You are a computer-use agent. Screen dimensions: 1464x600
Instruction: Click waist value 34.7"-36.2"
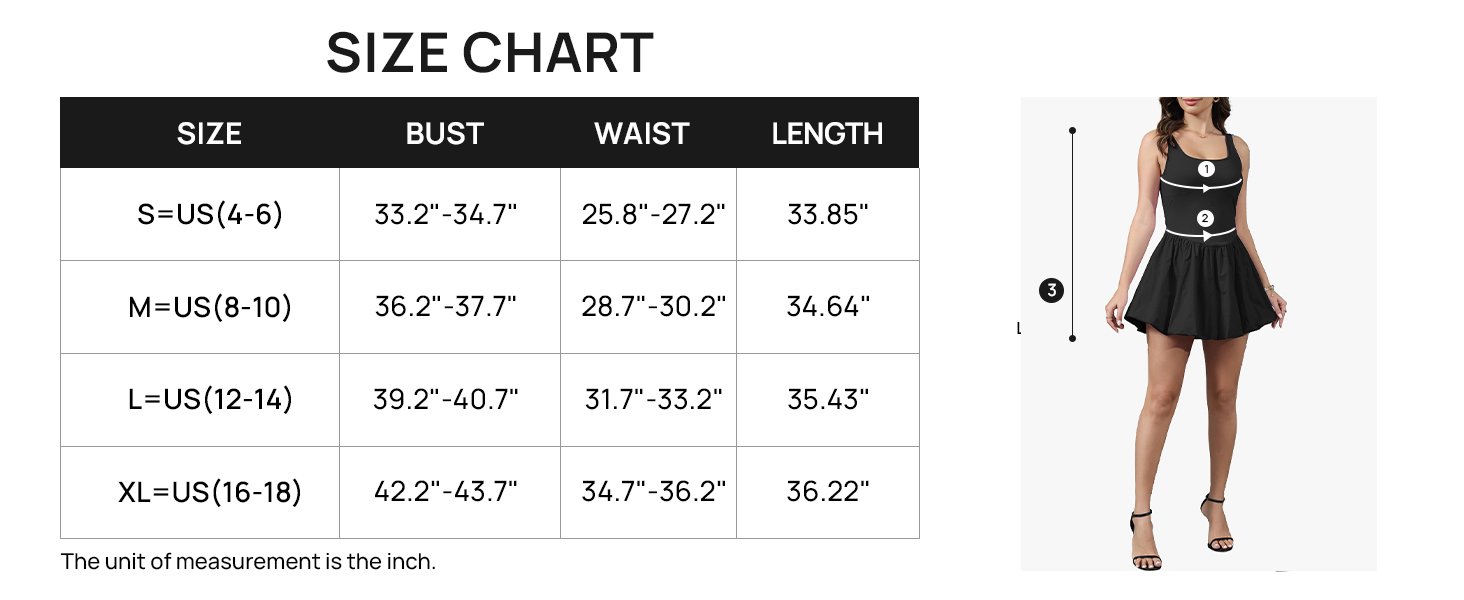653,492
